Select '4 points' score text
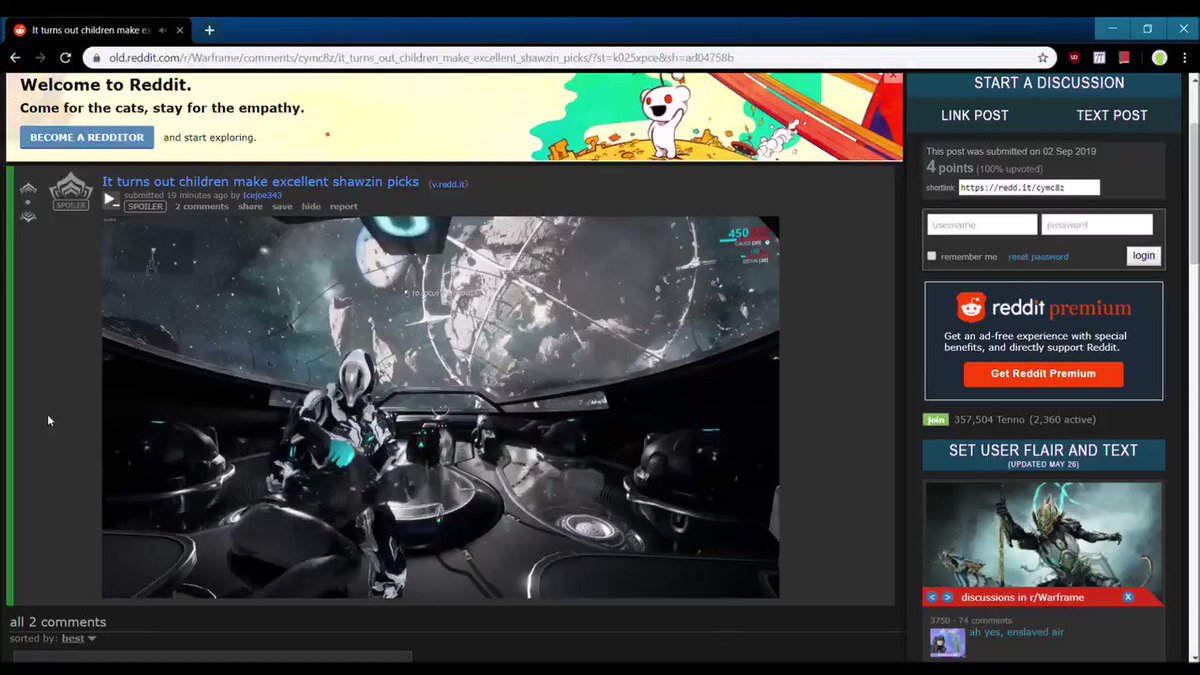This screenshot has width=1200, height=675. 949,168
